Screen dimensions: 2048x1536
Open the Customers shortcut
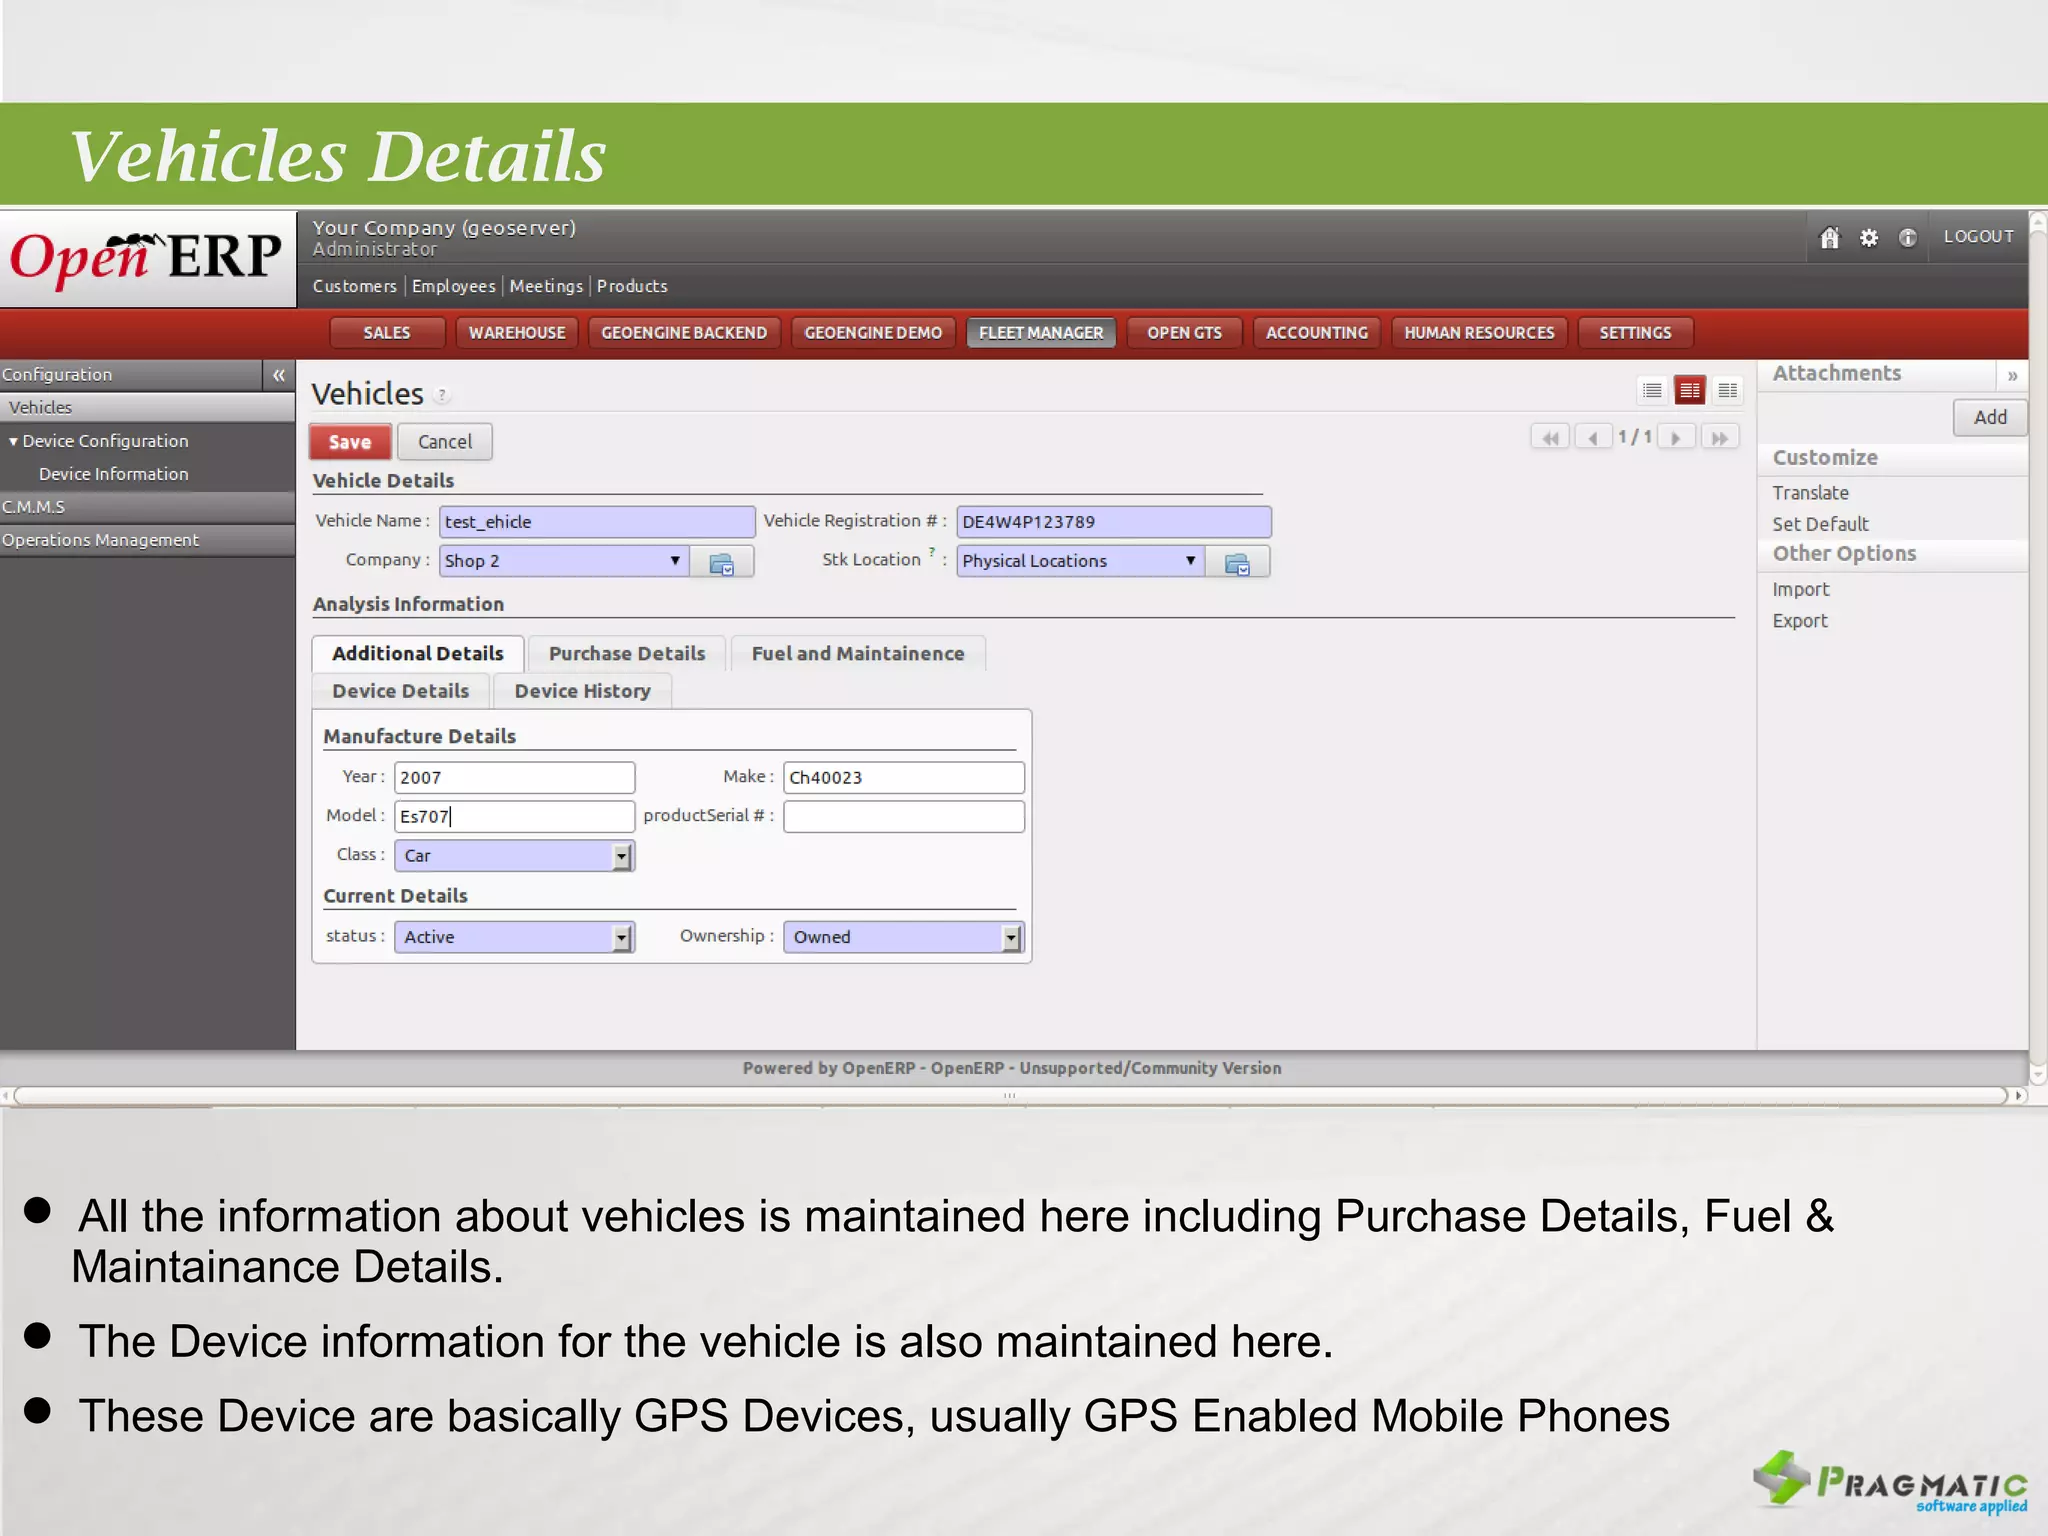pyautogui.click(x=355, y=287)
